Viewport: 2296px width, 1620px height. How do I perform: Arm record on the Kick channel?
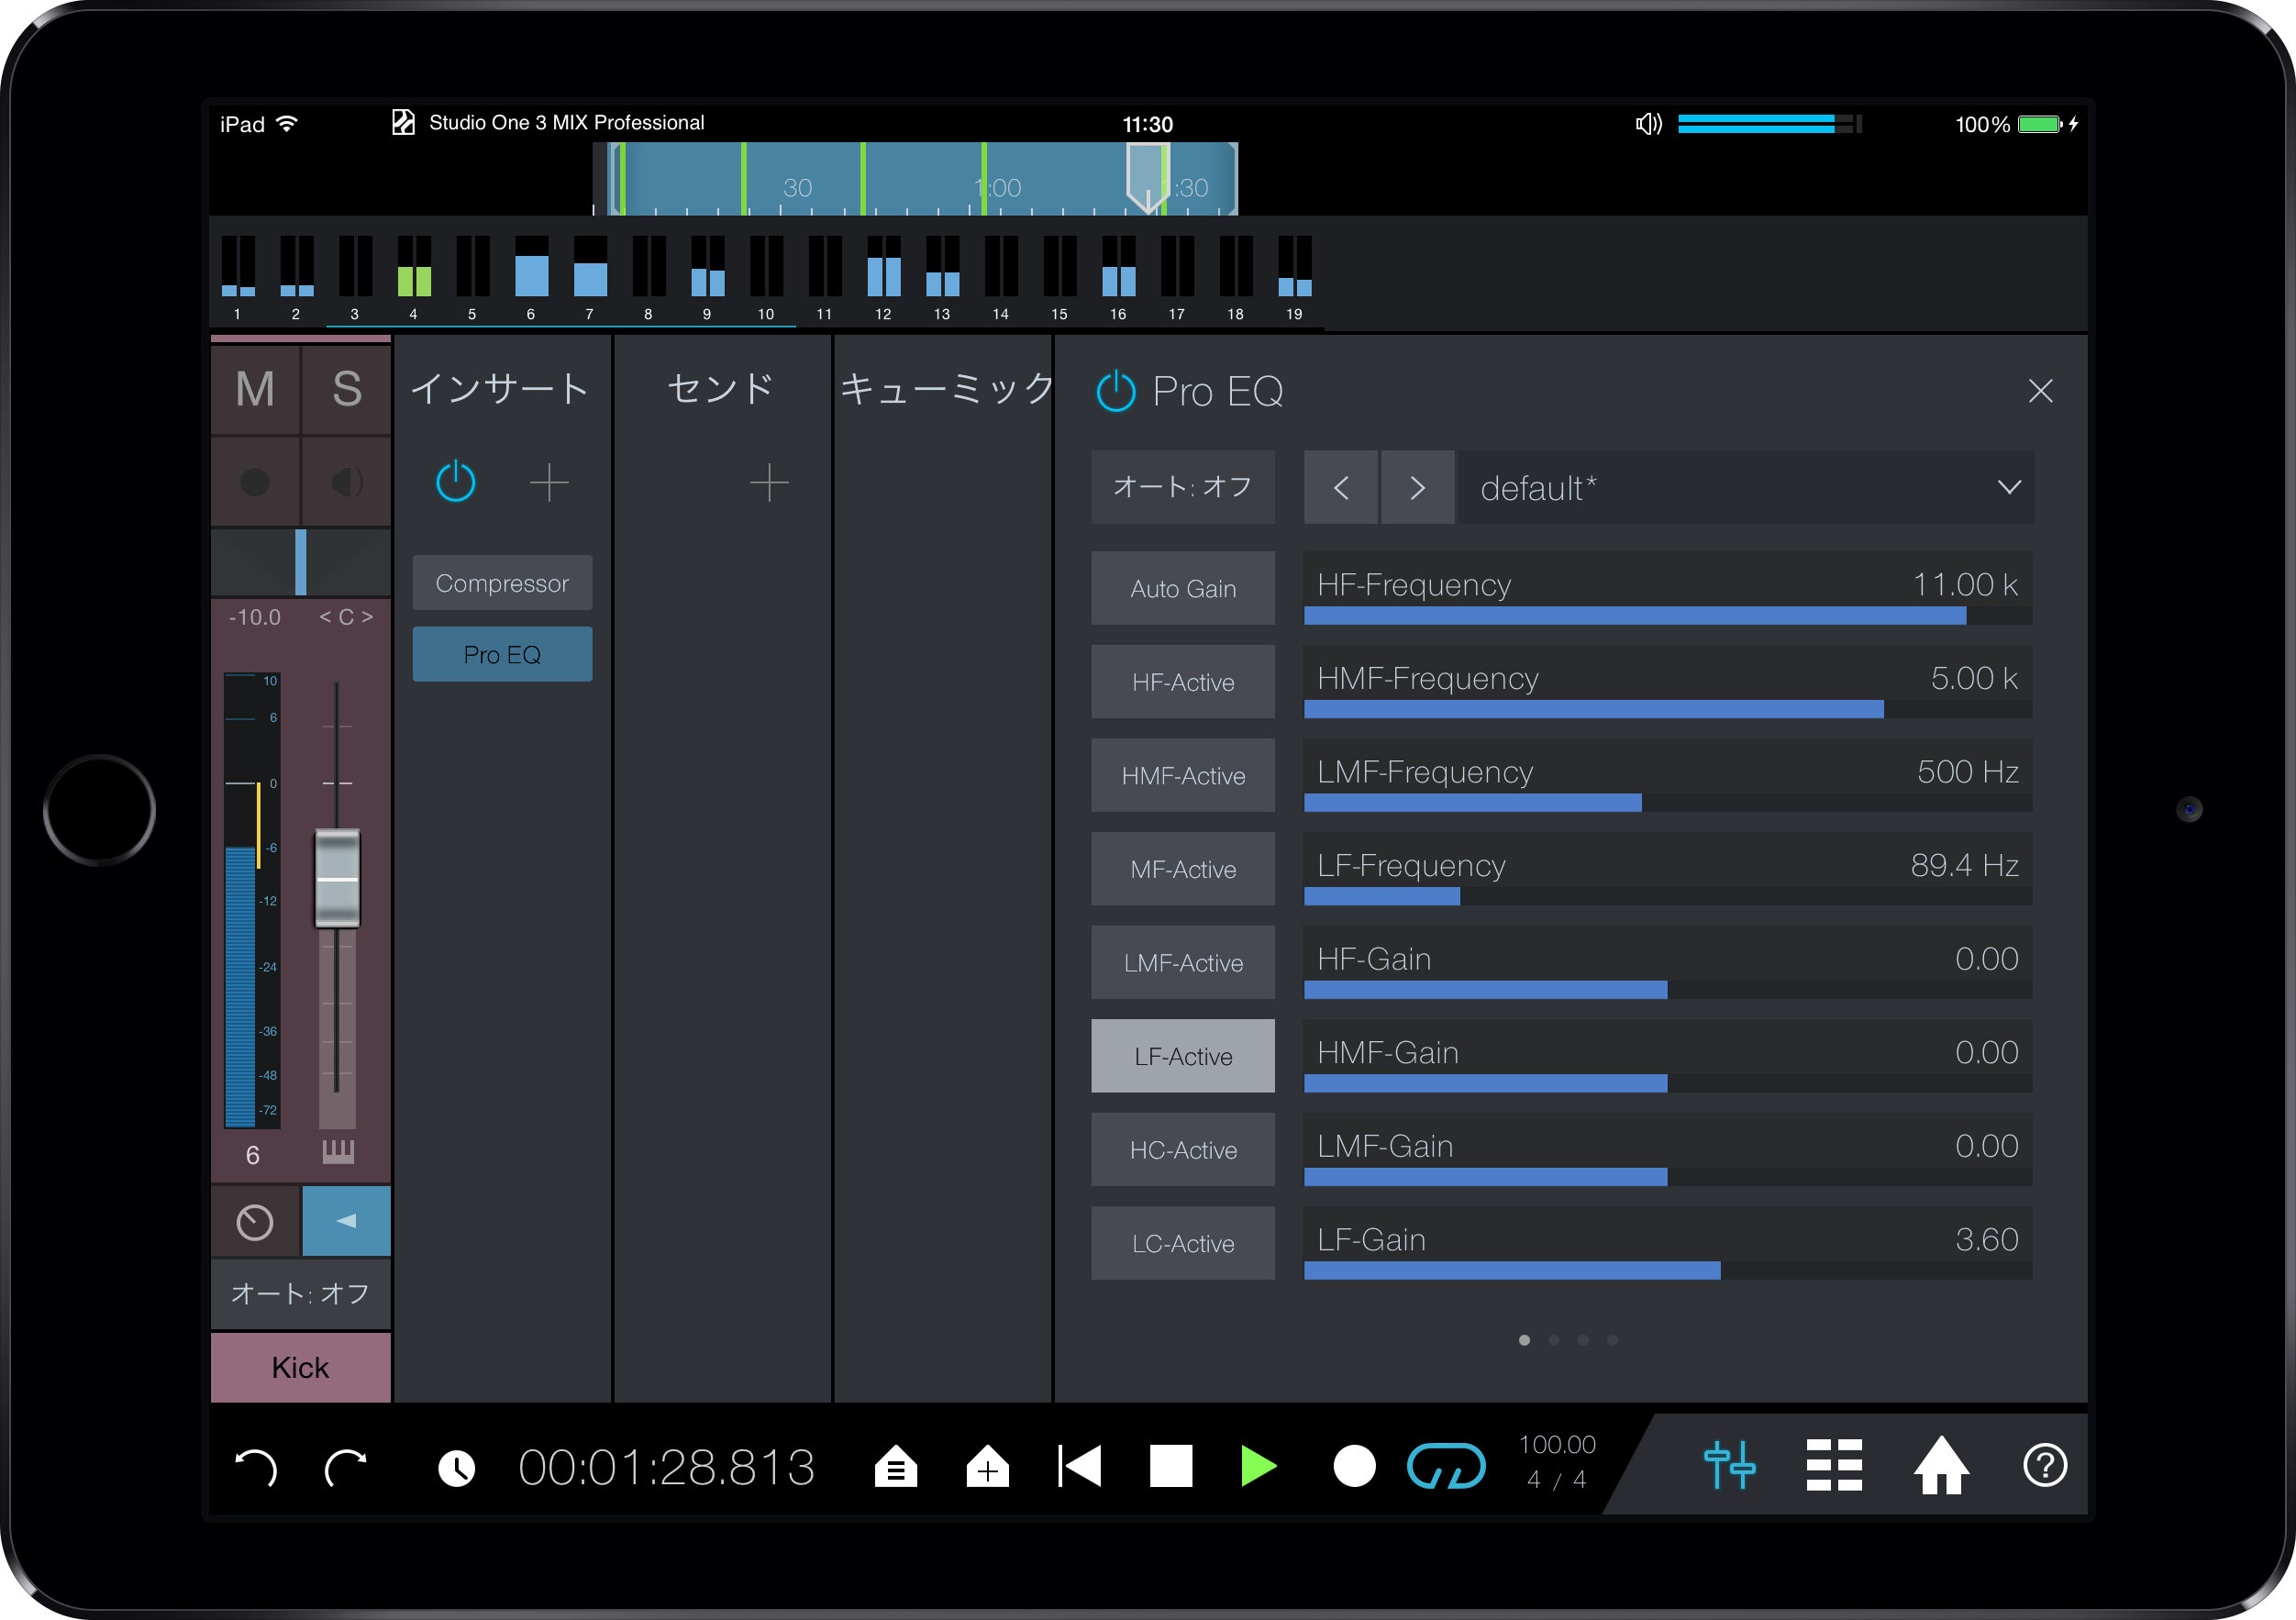[255, 482]
